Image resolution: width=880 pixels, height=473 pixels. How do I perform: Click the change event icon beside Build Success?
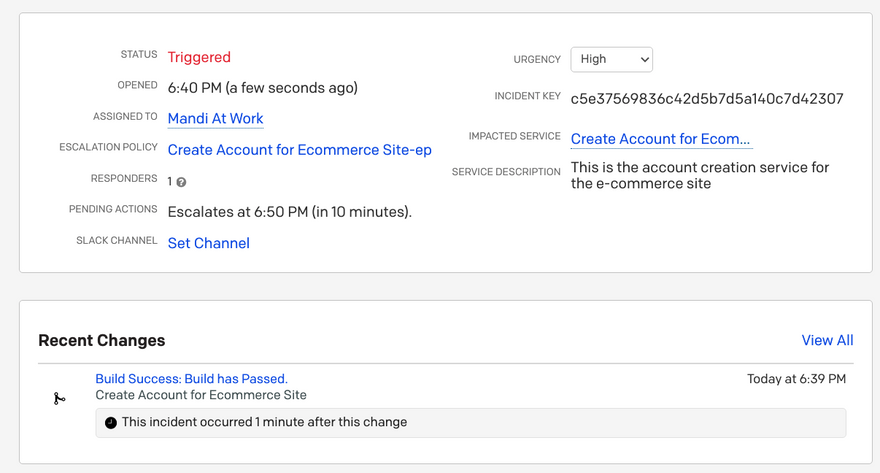click(x=59, y=399)
